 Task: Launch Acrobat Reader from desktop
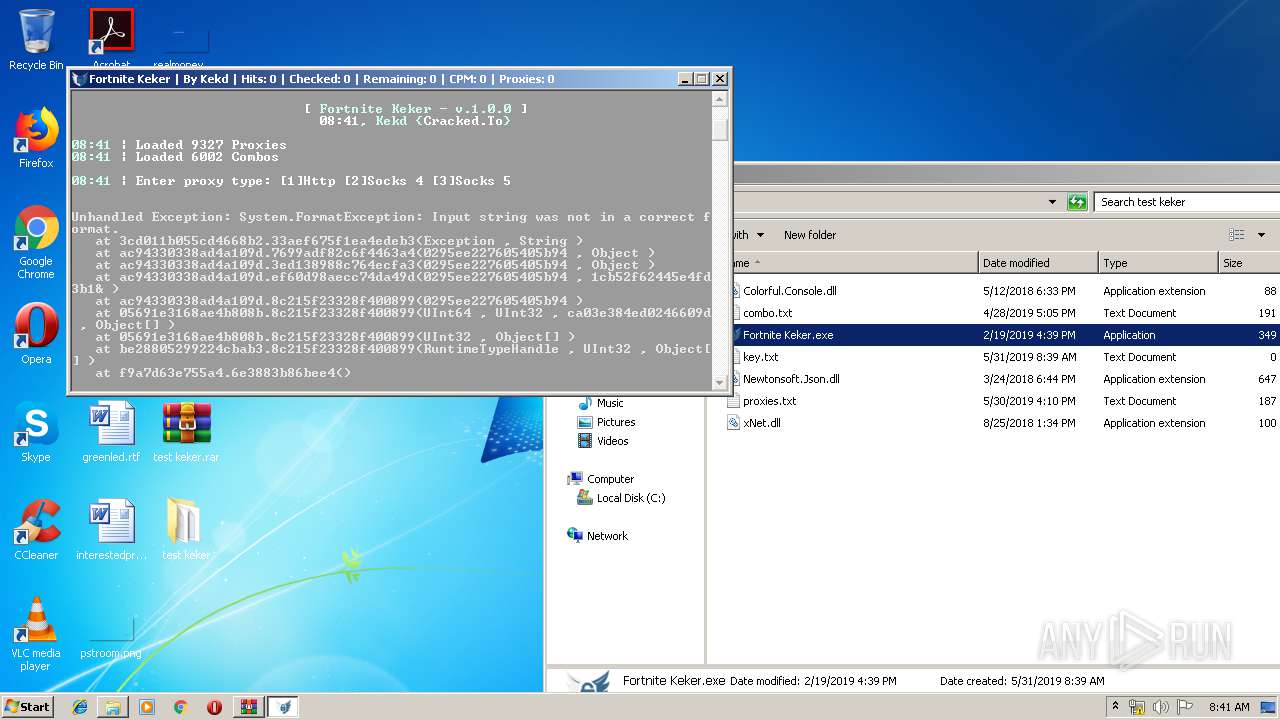(x=111, y=39)
